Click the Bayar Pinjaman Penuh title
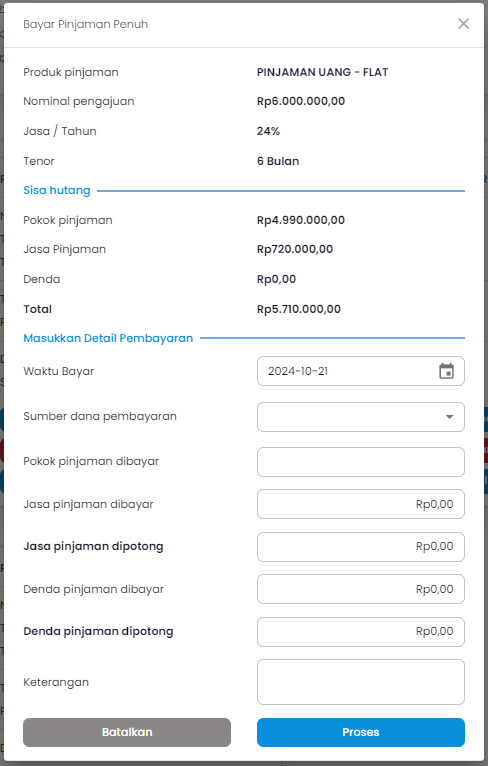The image size is (488, 766). 85,24
